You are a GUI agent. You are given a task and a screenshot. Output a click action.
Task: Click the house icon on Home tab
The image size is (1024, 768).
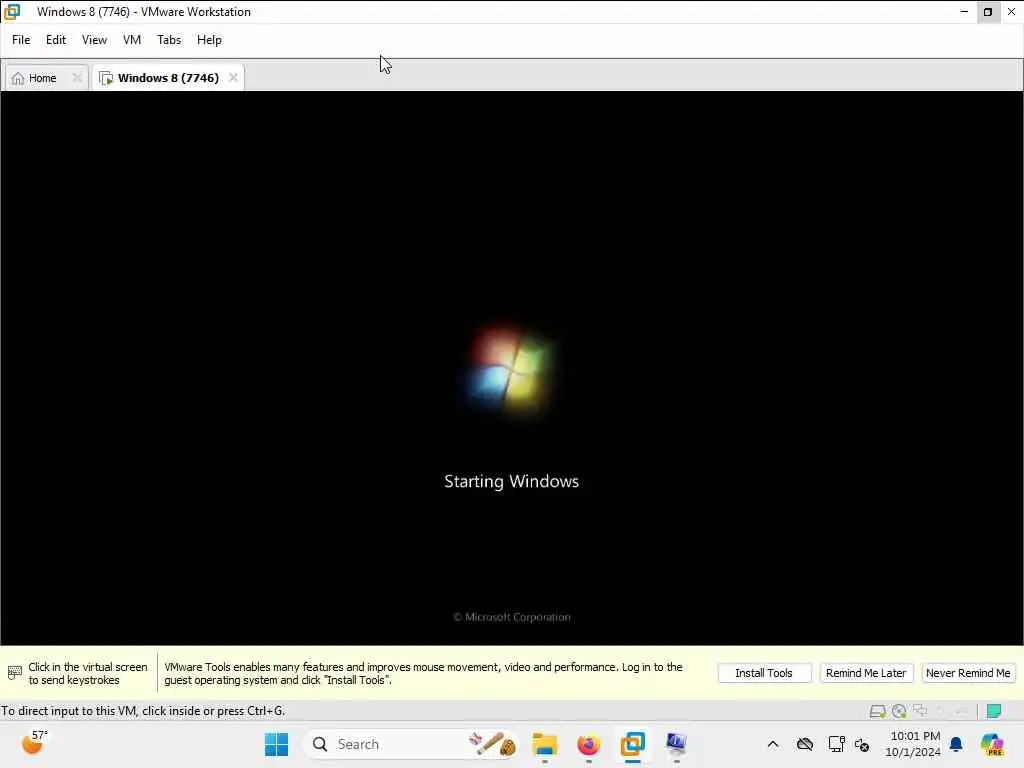tap(18, 78)
